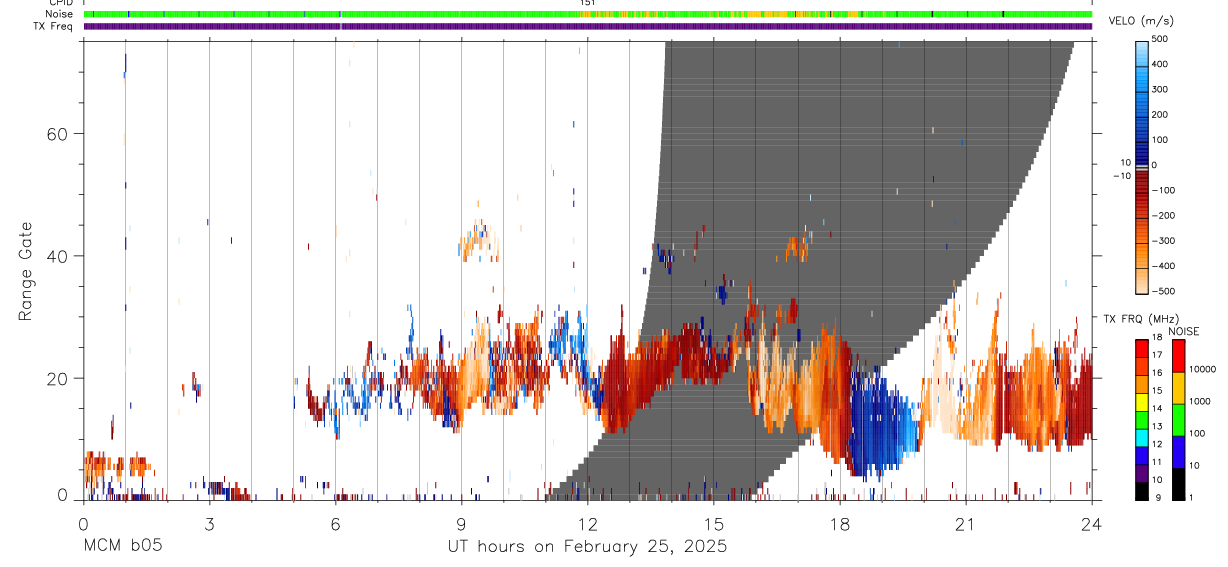
Task: Select the 'NOISE' legend title
Action: 1184,331
